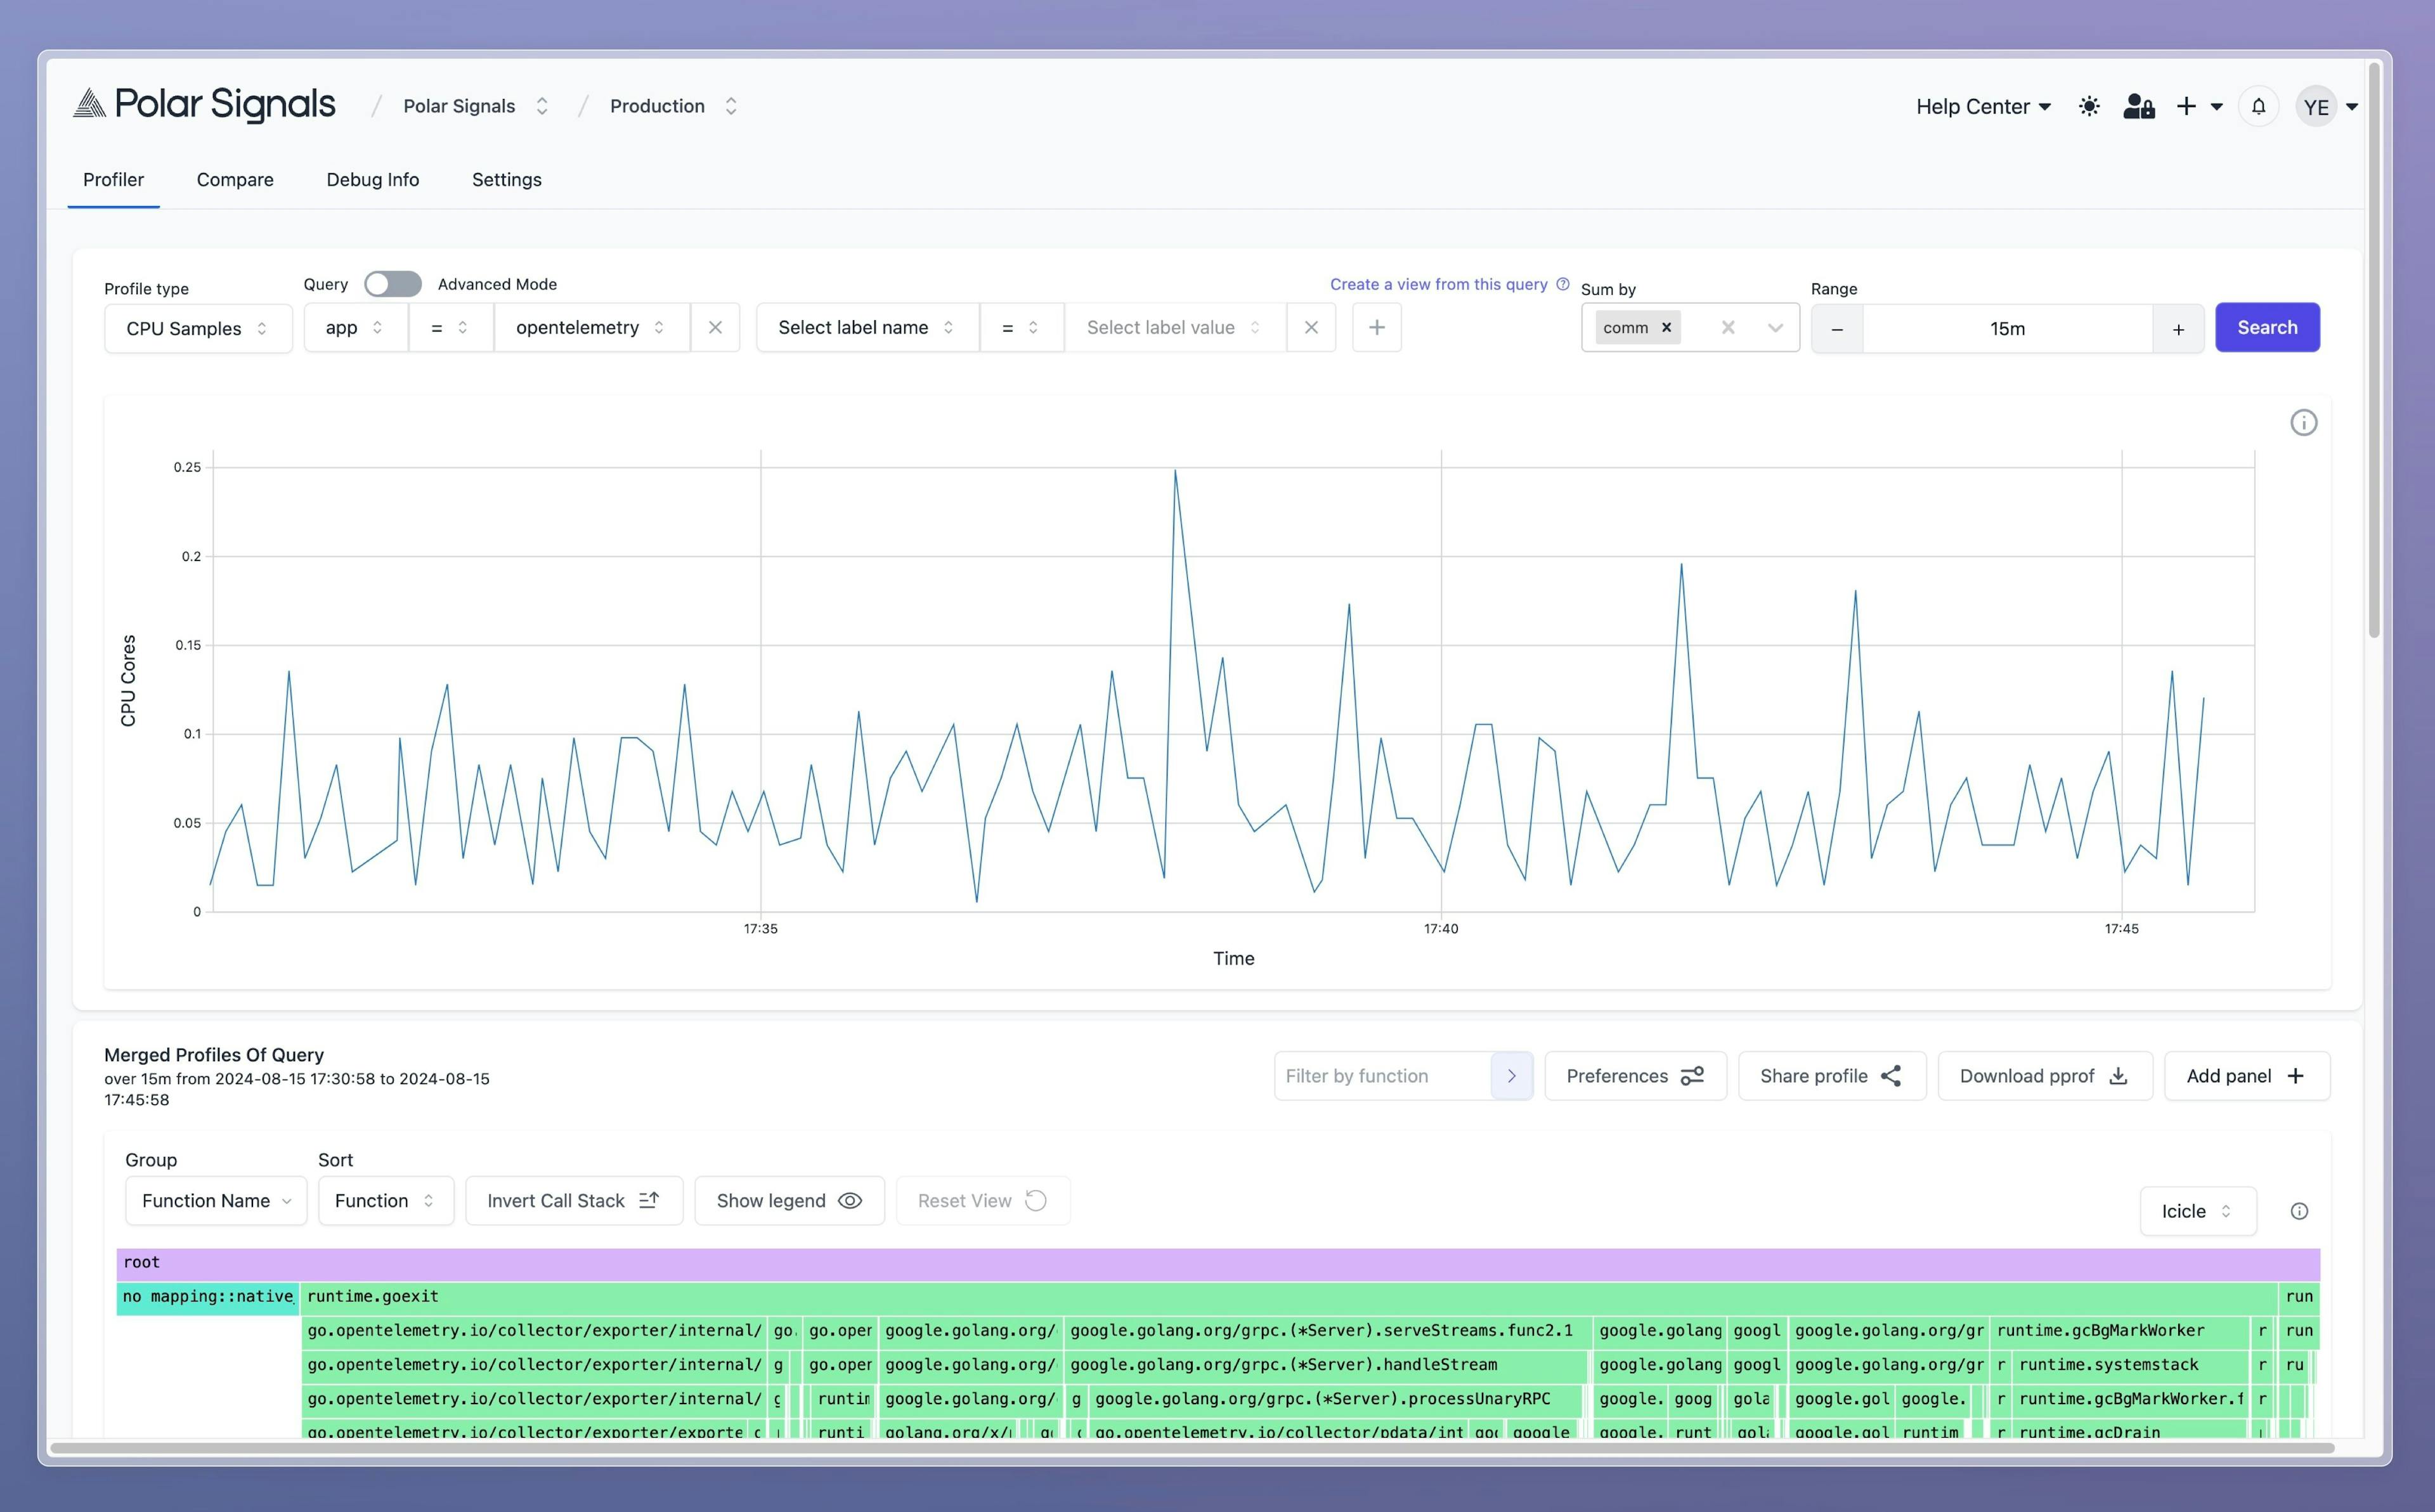Expand the Profile type dropdown
Viewport: 2435px width, 1512px height.
click(x=197, y=328)
